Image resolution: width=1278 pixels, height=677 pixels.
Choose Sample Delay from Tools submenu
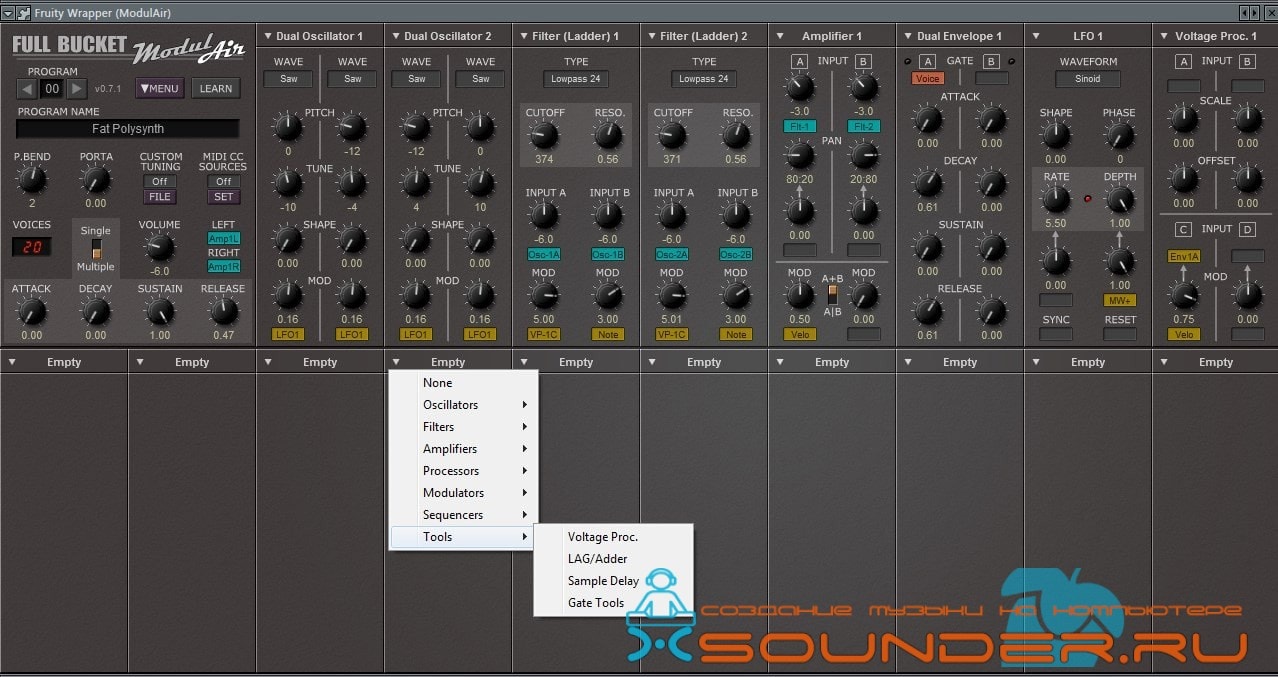(x=613, y=581)
